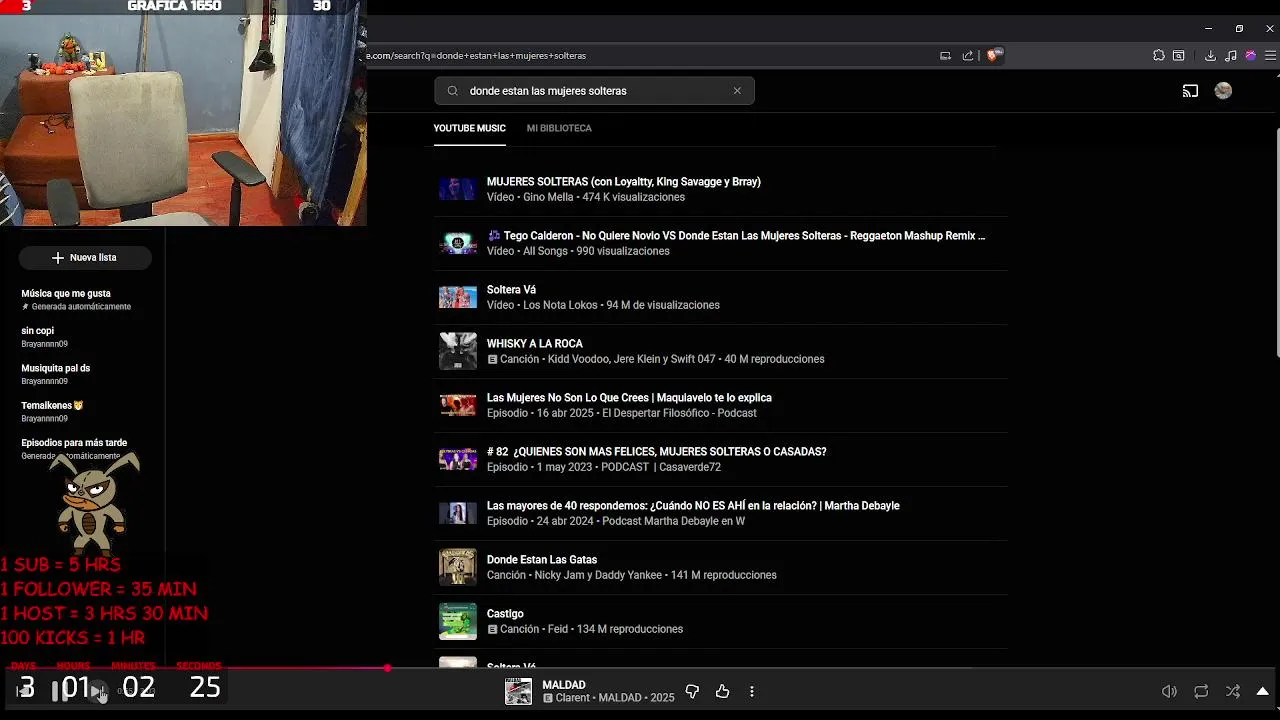Click the purple Leo assistant icon
Image resolution: width=1280 pixels, height=720 pixels.
click(1250, 56)
